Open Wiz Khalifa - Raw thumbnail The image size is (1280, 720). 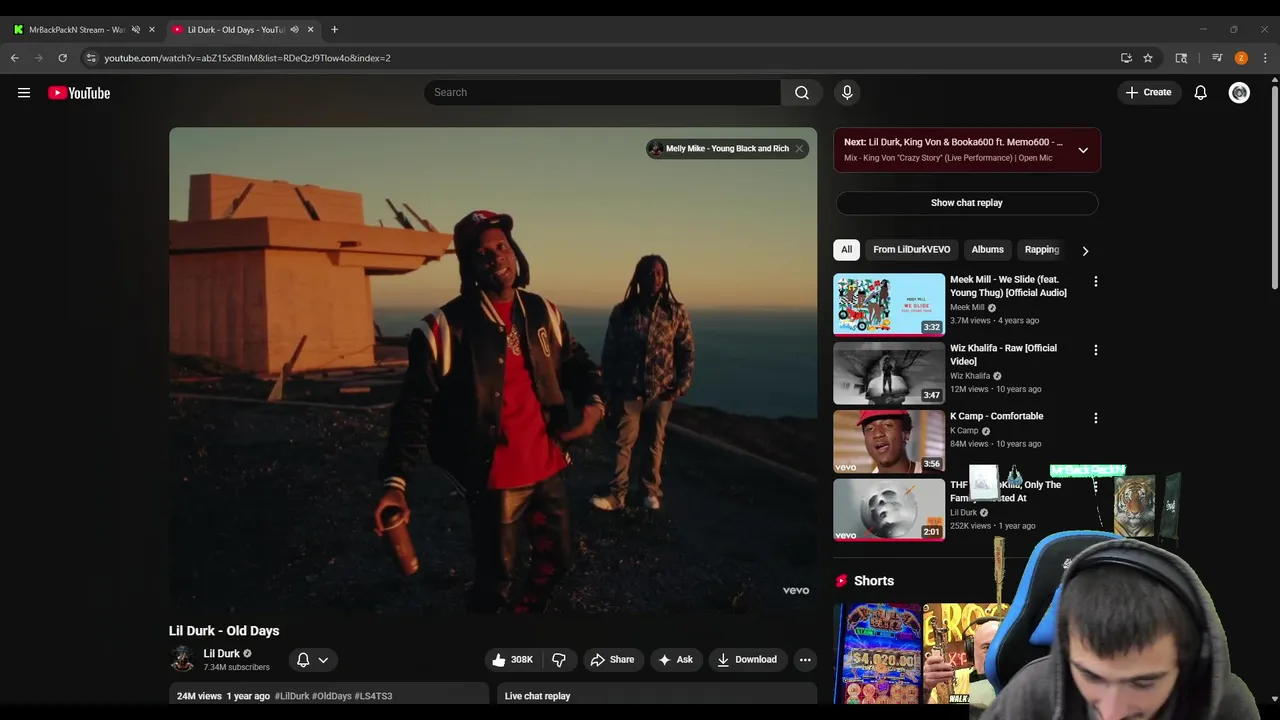[889, 373]
